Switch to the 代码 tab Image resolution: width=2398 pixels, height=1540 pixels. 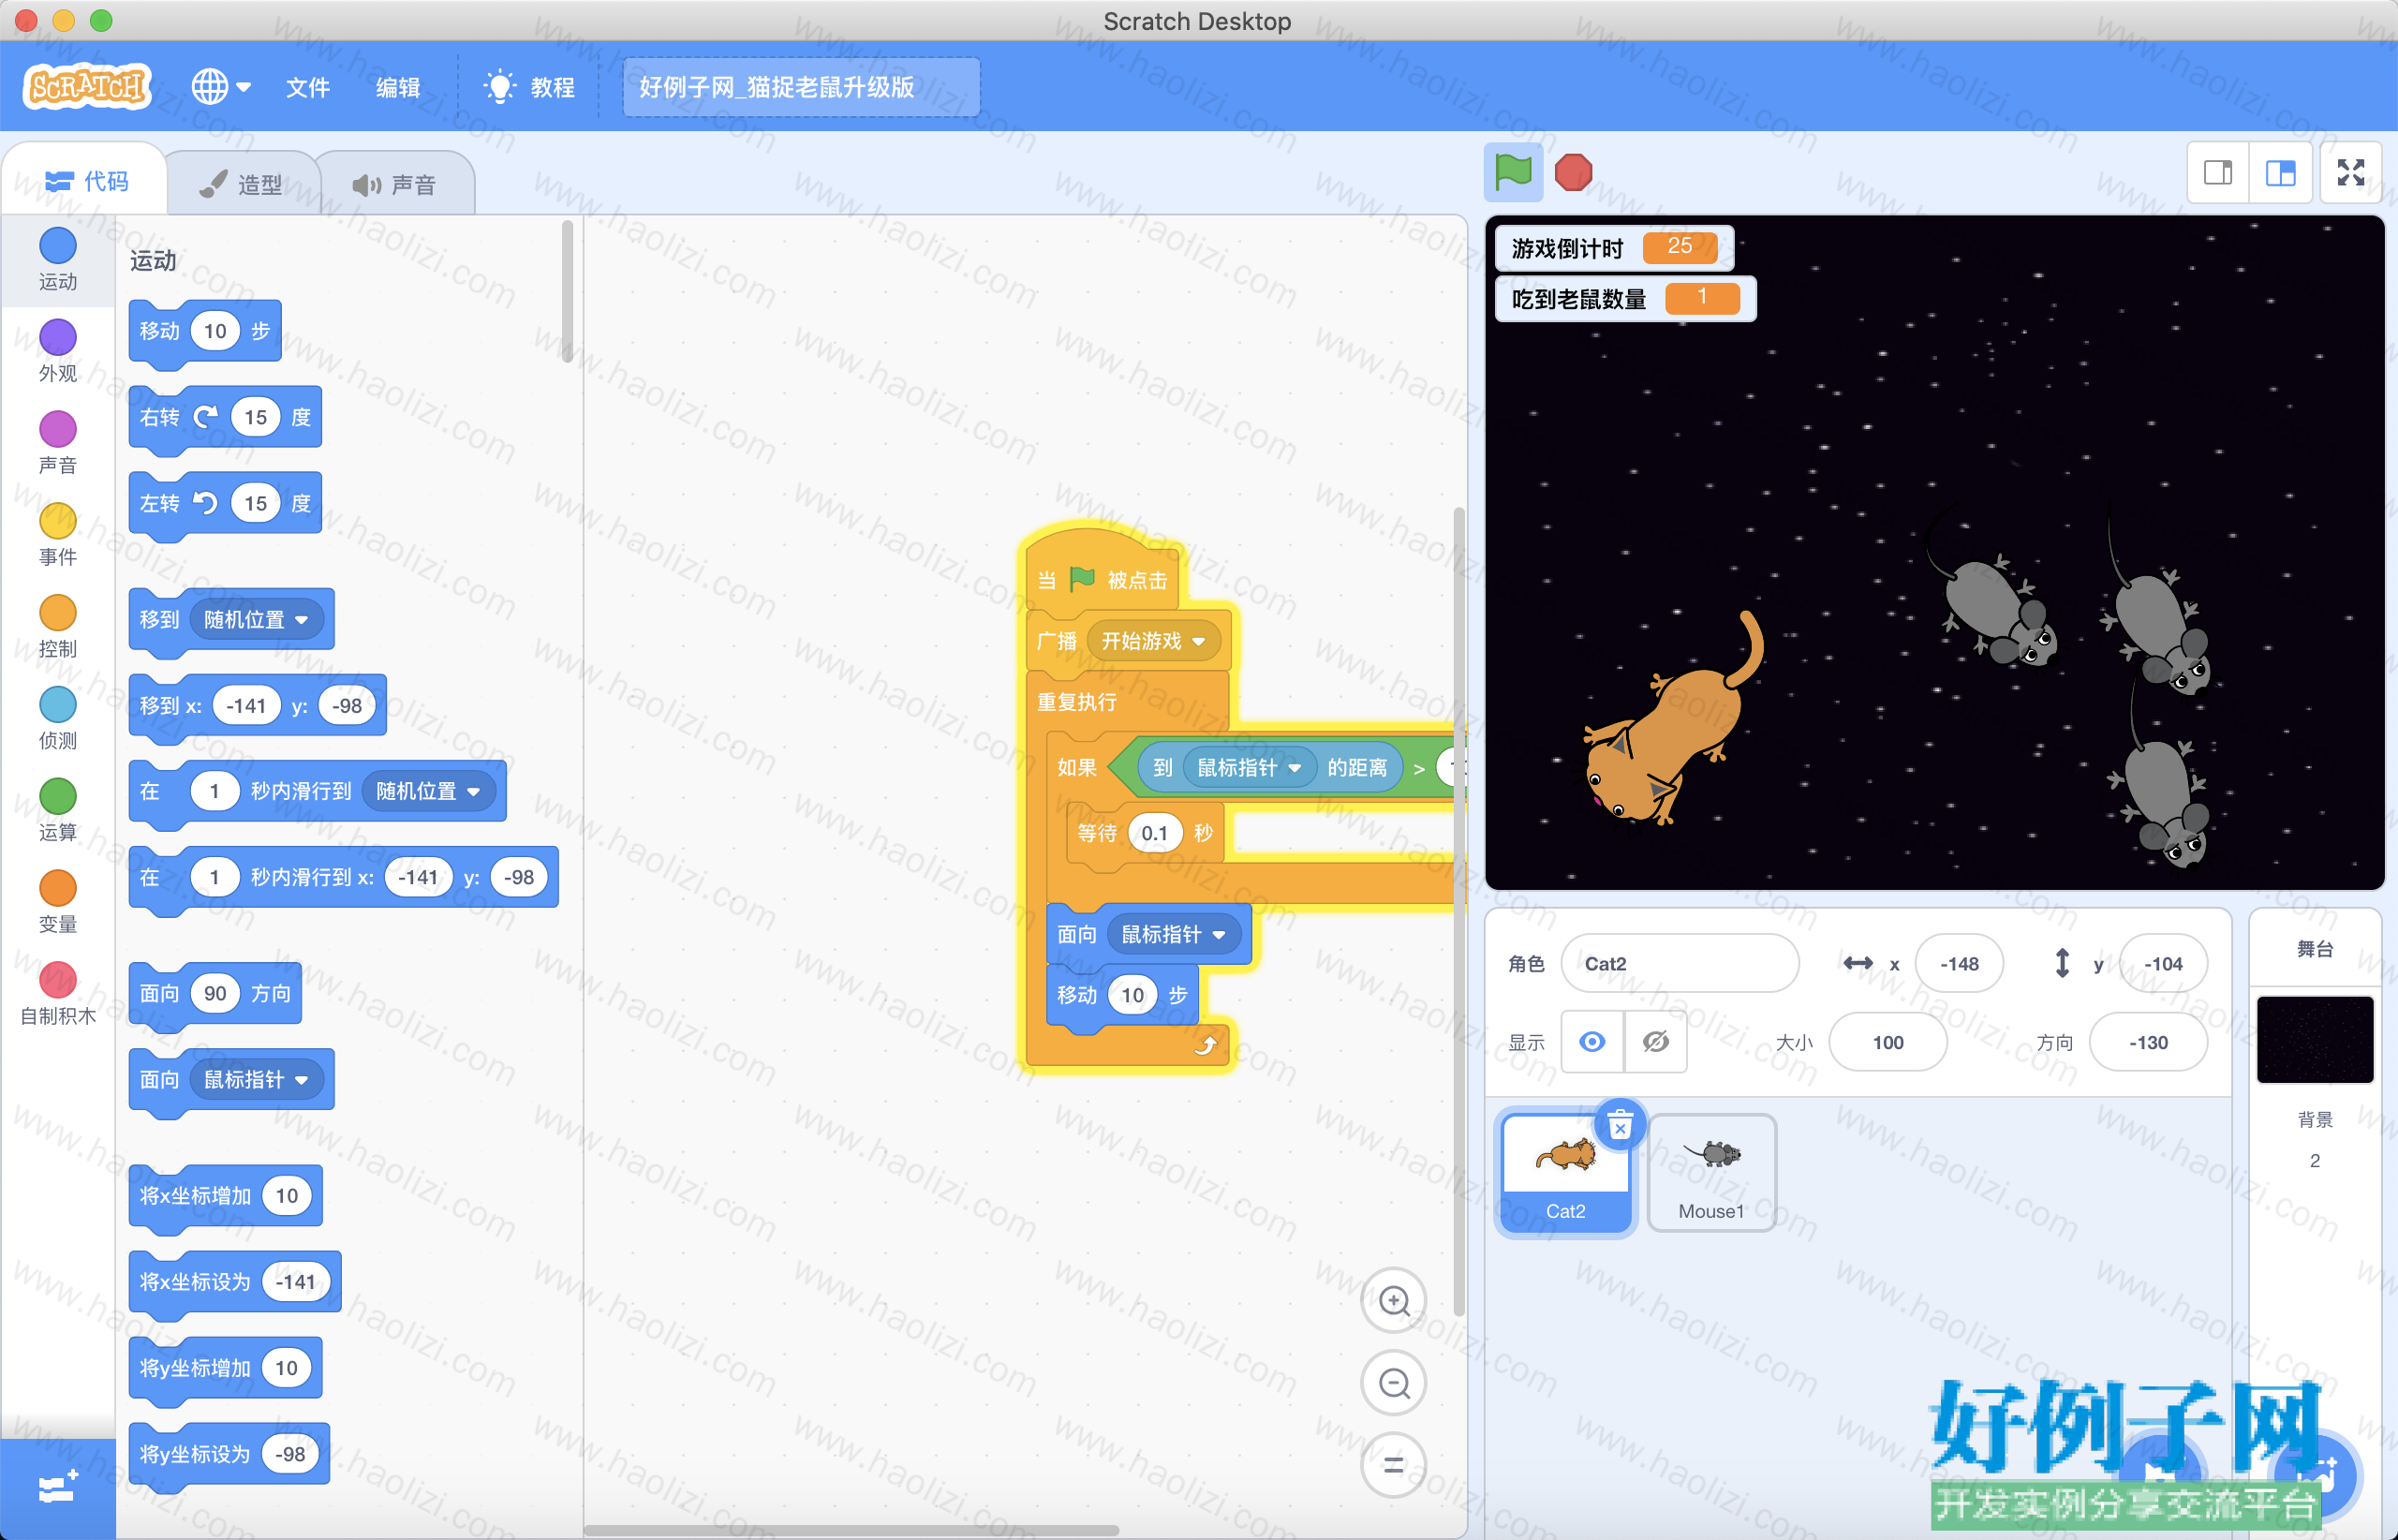tap(86, 181)
